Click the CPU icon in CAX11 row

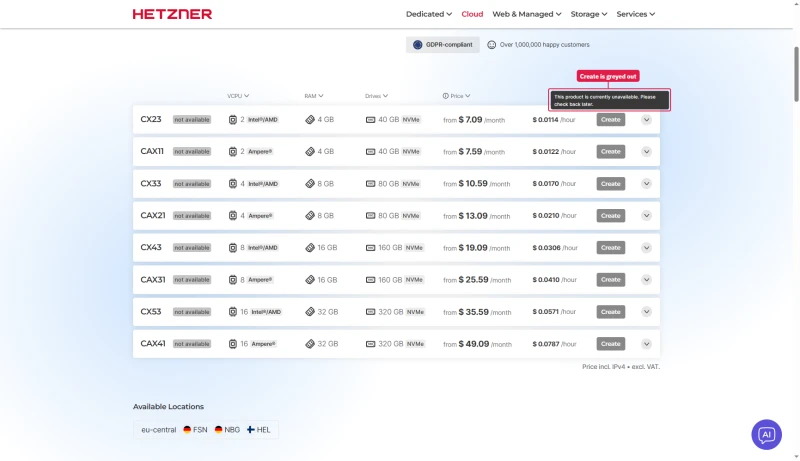[233, 151]
